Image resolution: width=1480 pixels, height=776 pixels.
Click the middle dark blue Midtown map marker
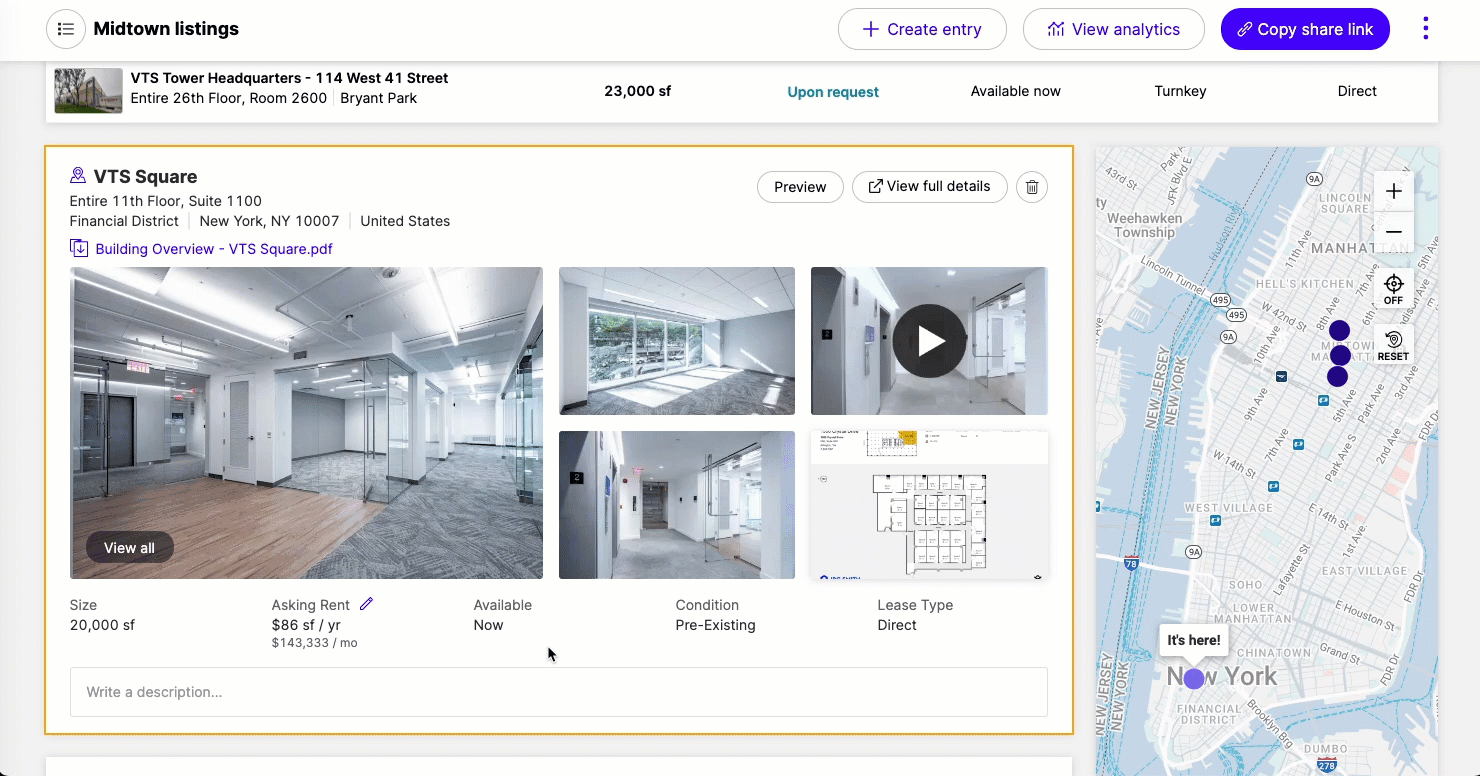click(x=1341, y=355)
